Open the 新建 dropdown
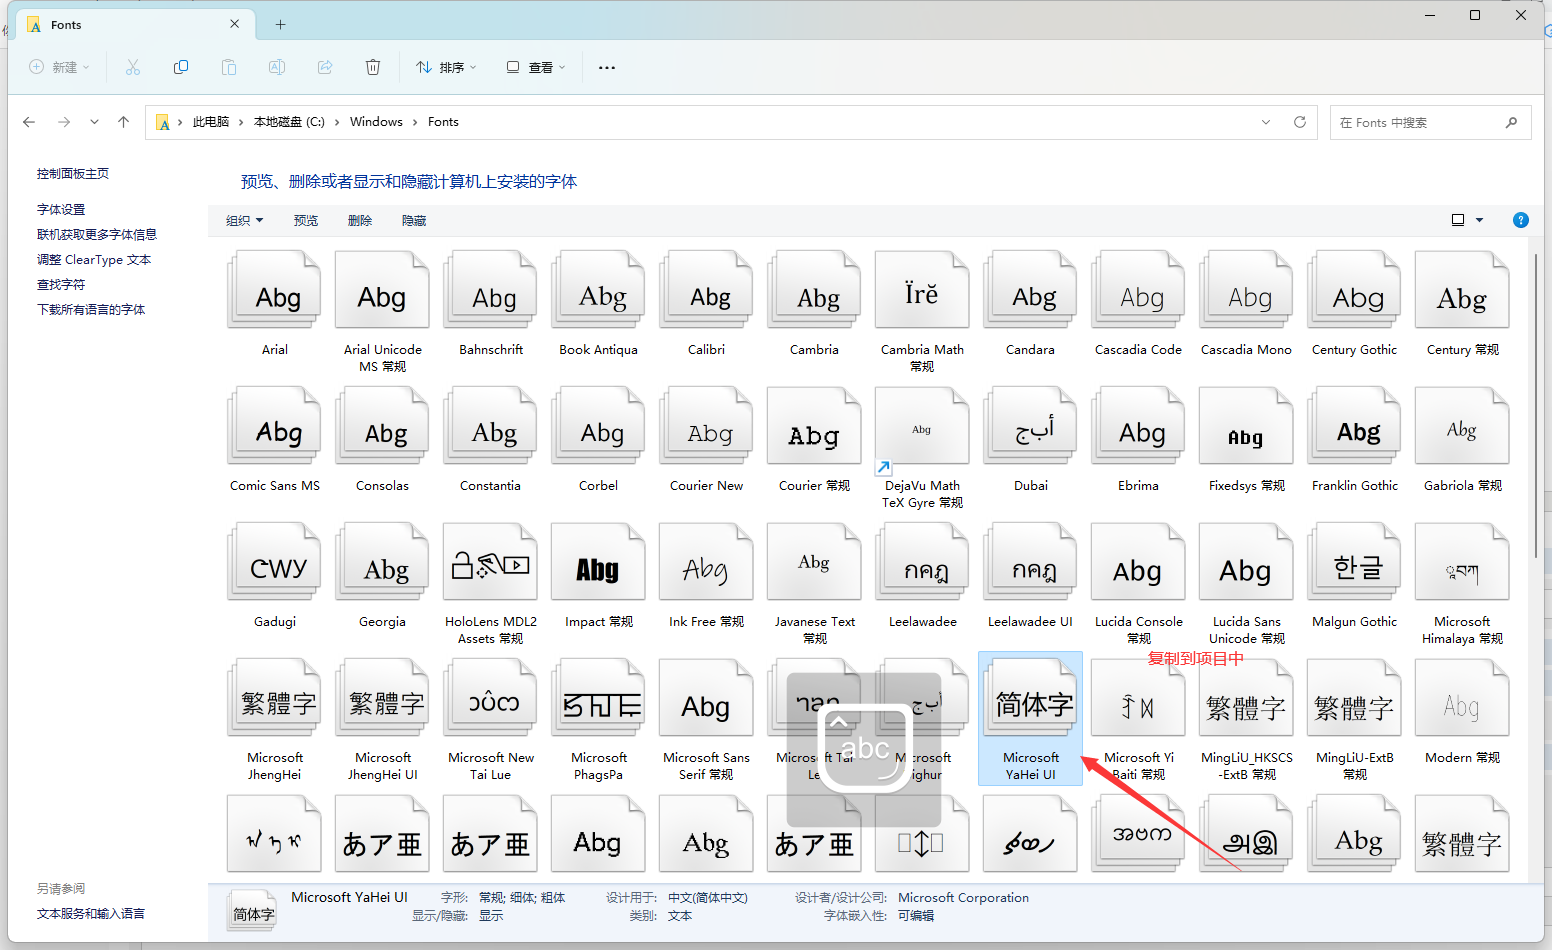1552x950 pixels. (59, 67)
